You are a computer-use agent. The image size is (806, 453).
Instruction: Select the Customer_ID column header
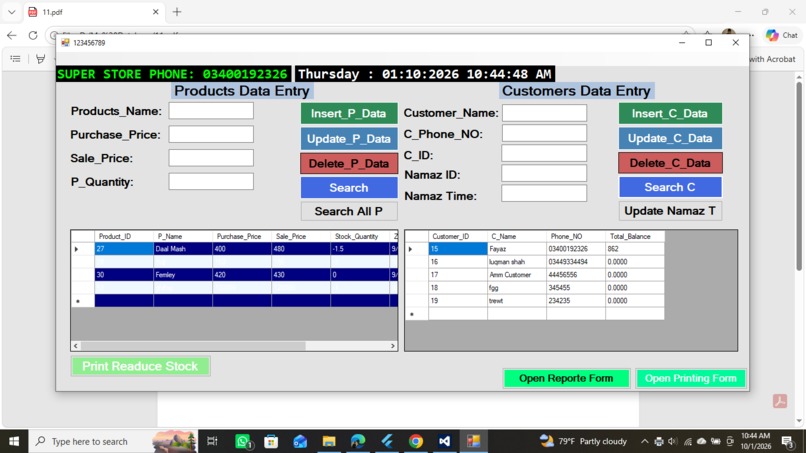(x=457, y=237)
